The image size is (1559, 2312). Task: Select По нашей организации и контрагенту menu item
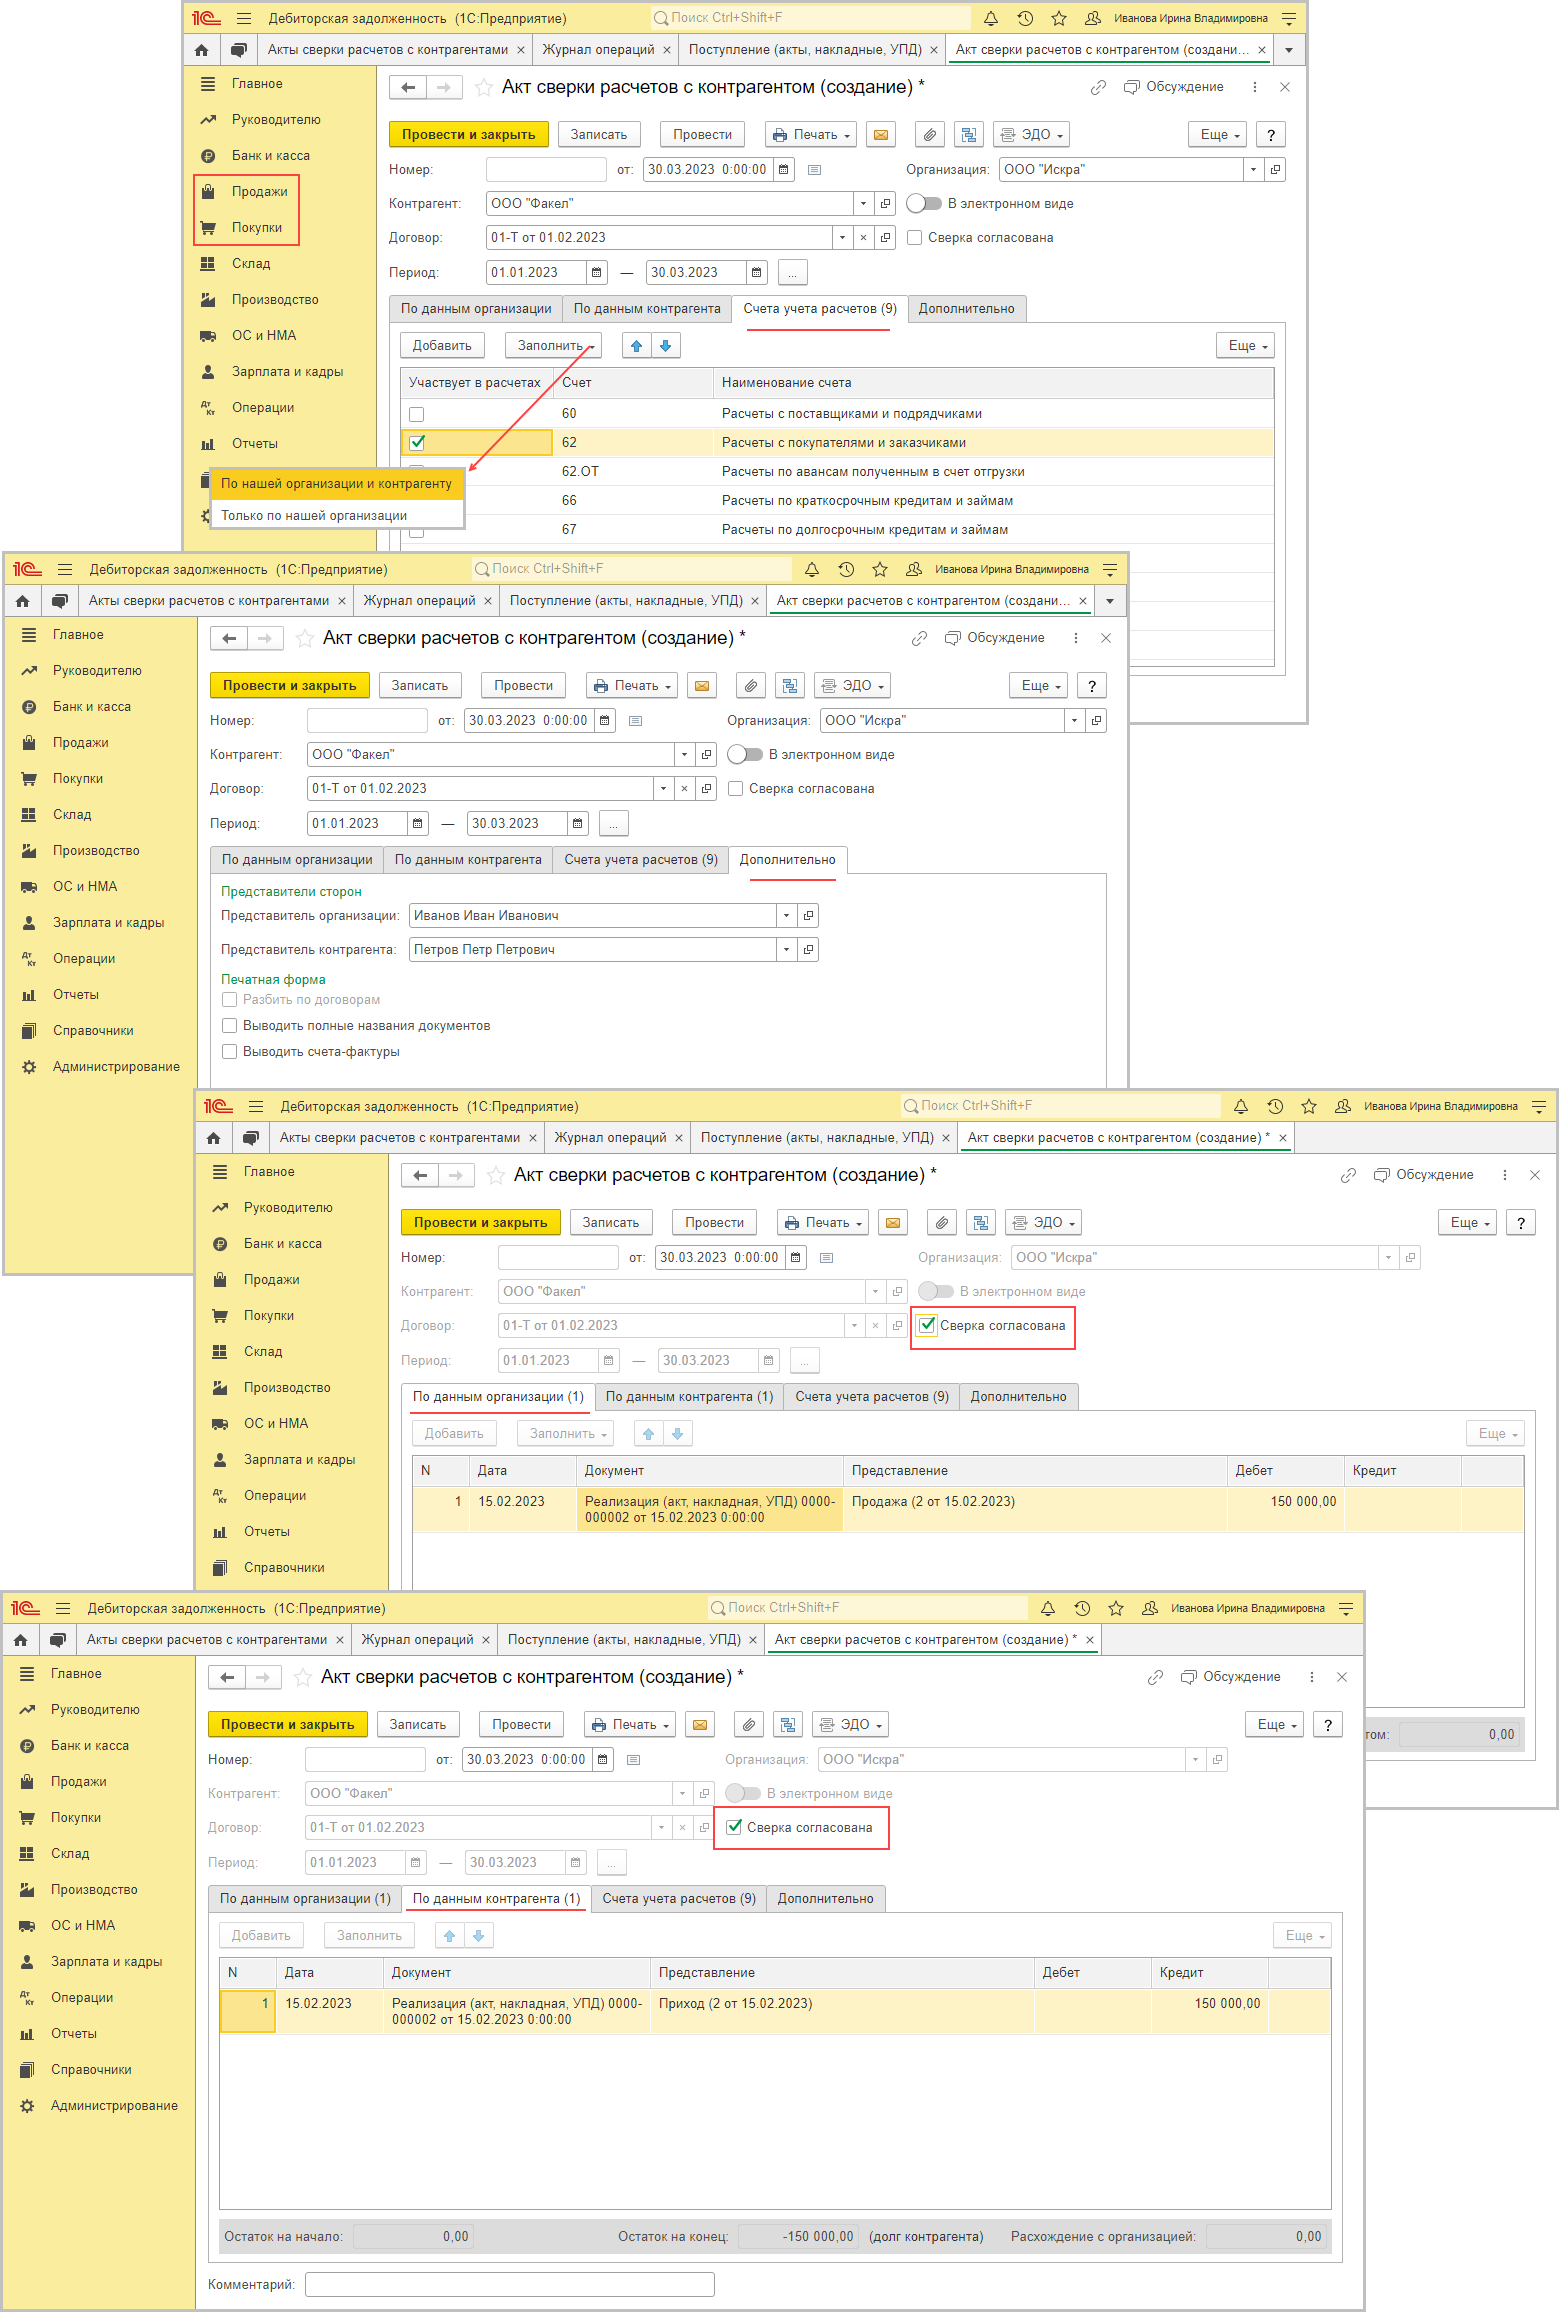tap(337, 484)
